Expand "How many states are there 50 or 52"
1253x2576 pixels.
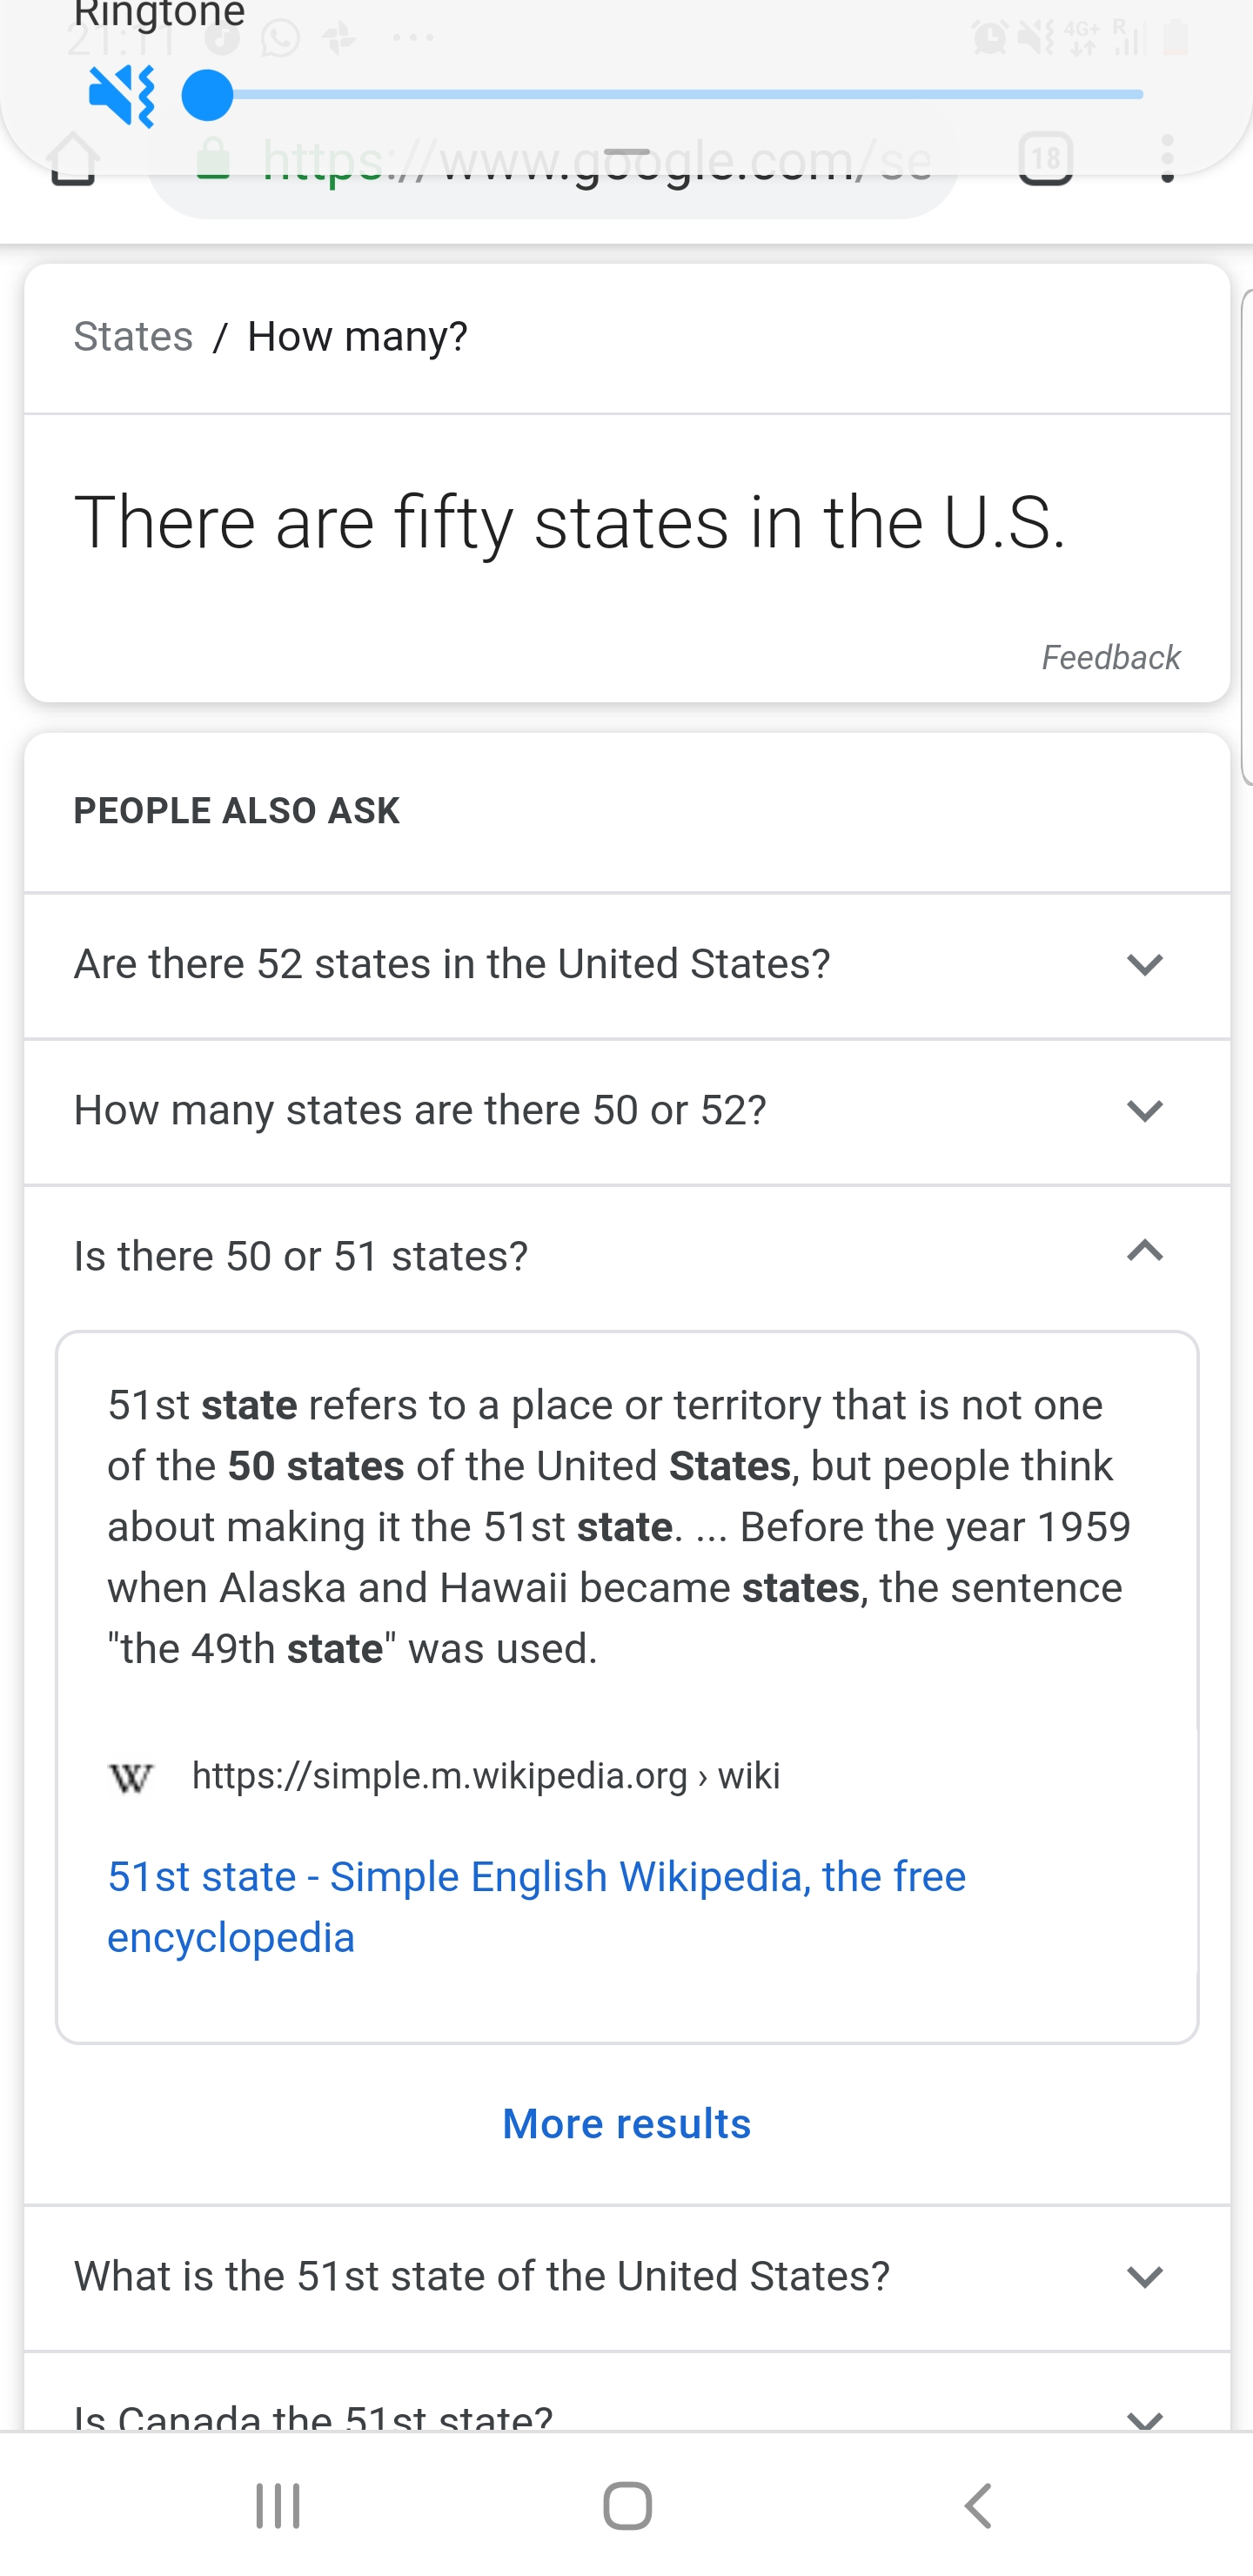tap(627, 1111)
